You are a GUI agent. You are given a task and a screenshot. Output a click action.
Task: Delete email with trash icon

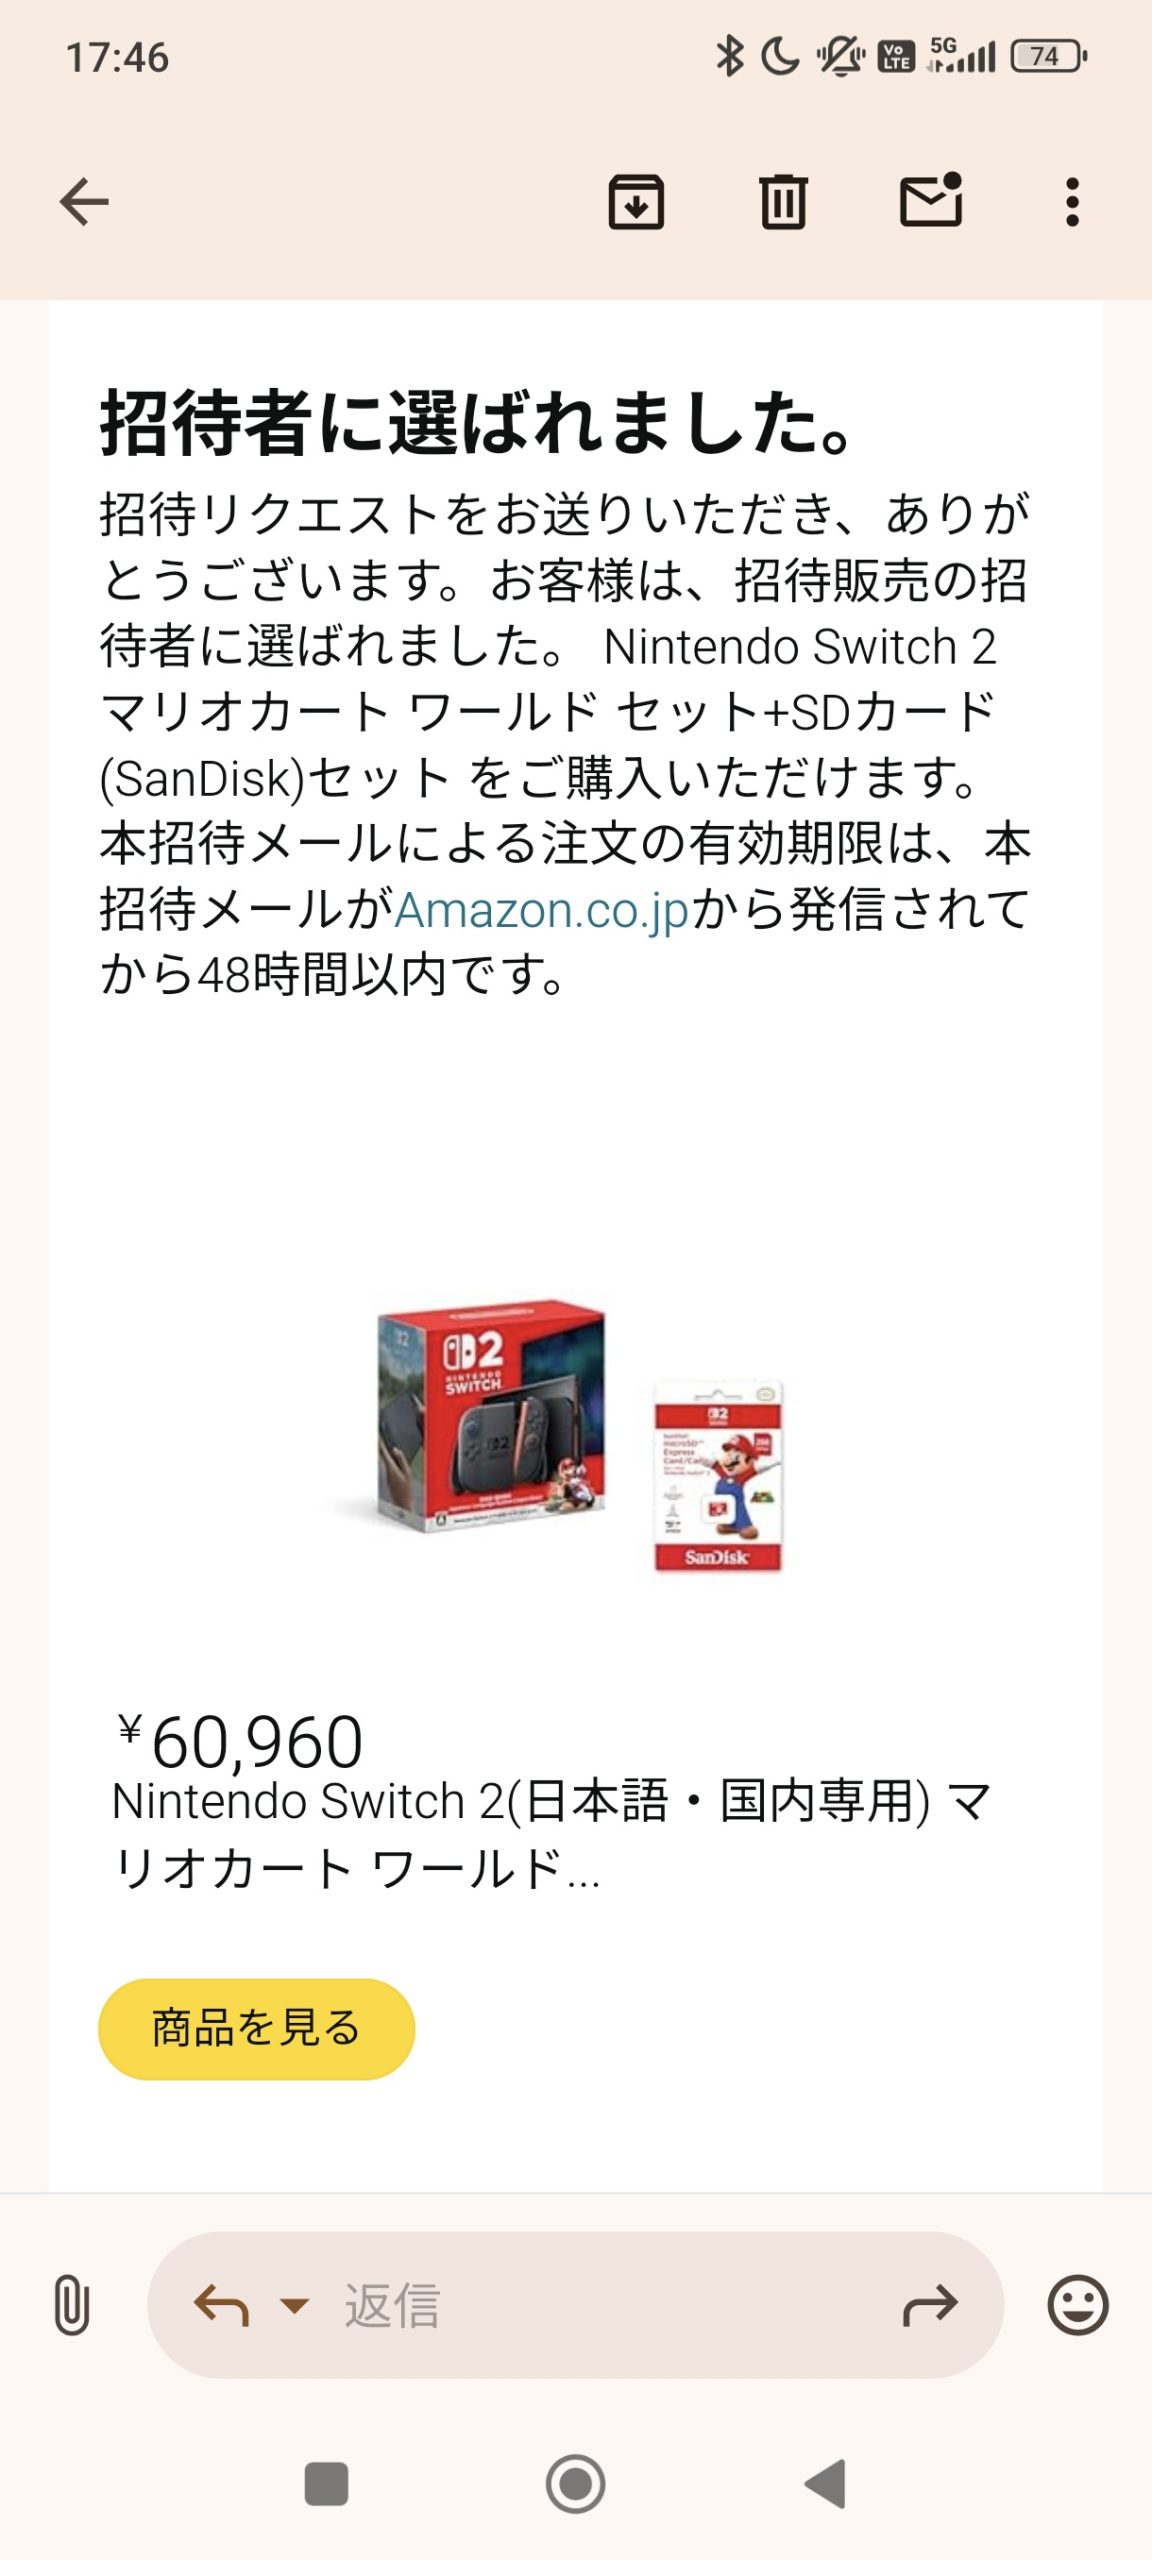tap(783, 202)
